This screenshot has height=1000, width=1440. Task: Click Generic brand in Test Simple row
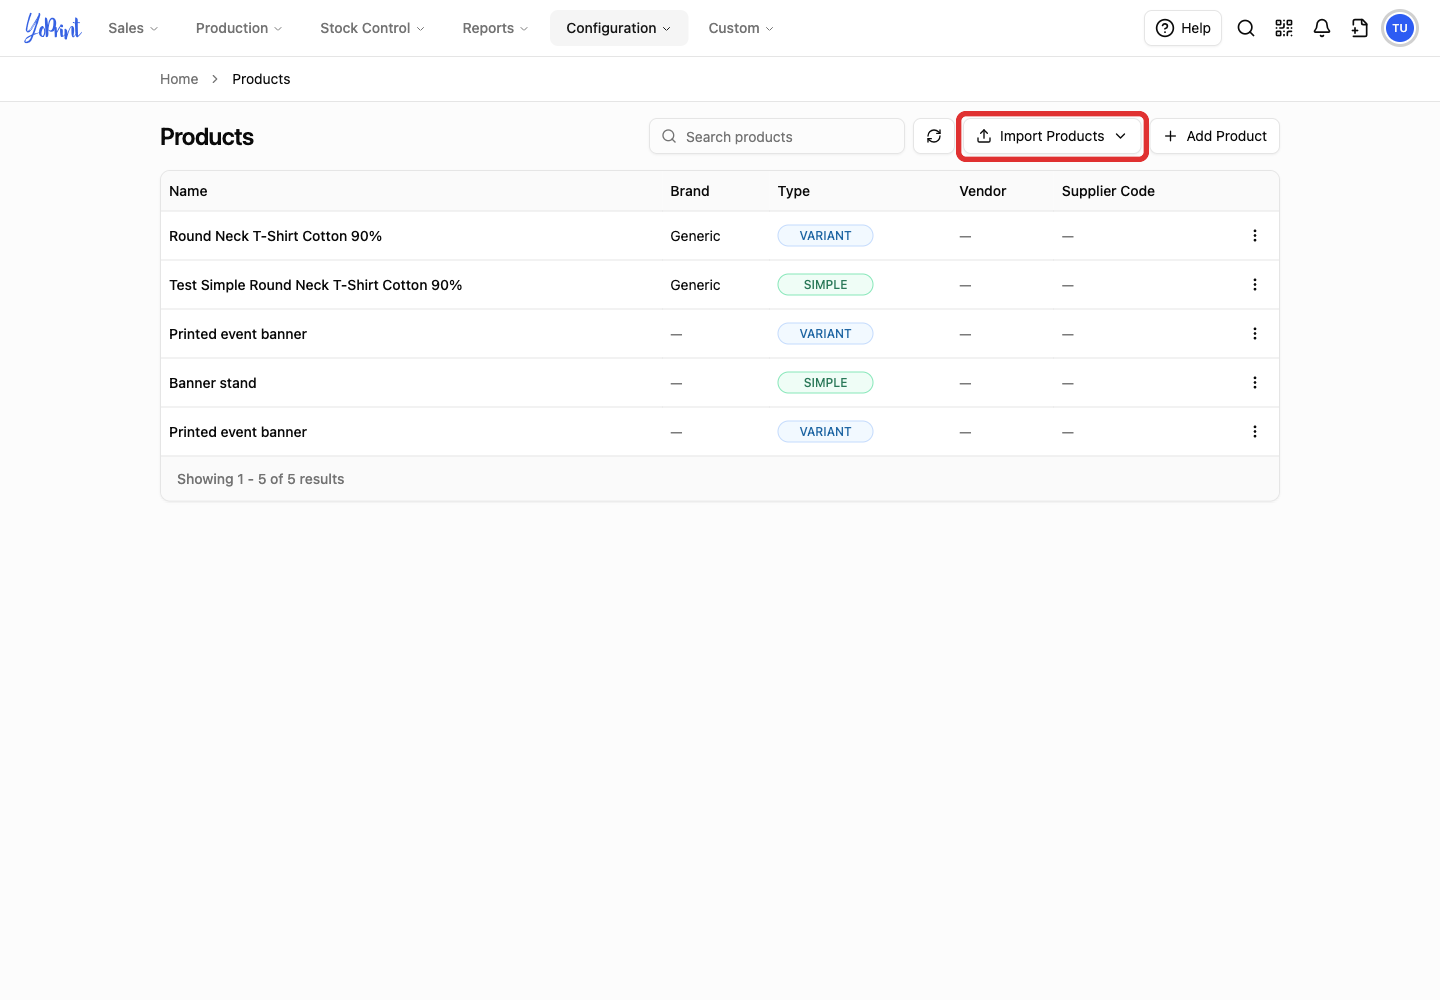click(x=695, y=285)
